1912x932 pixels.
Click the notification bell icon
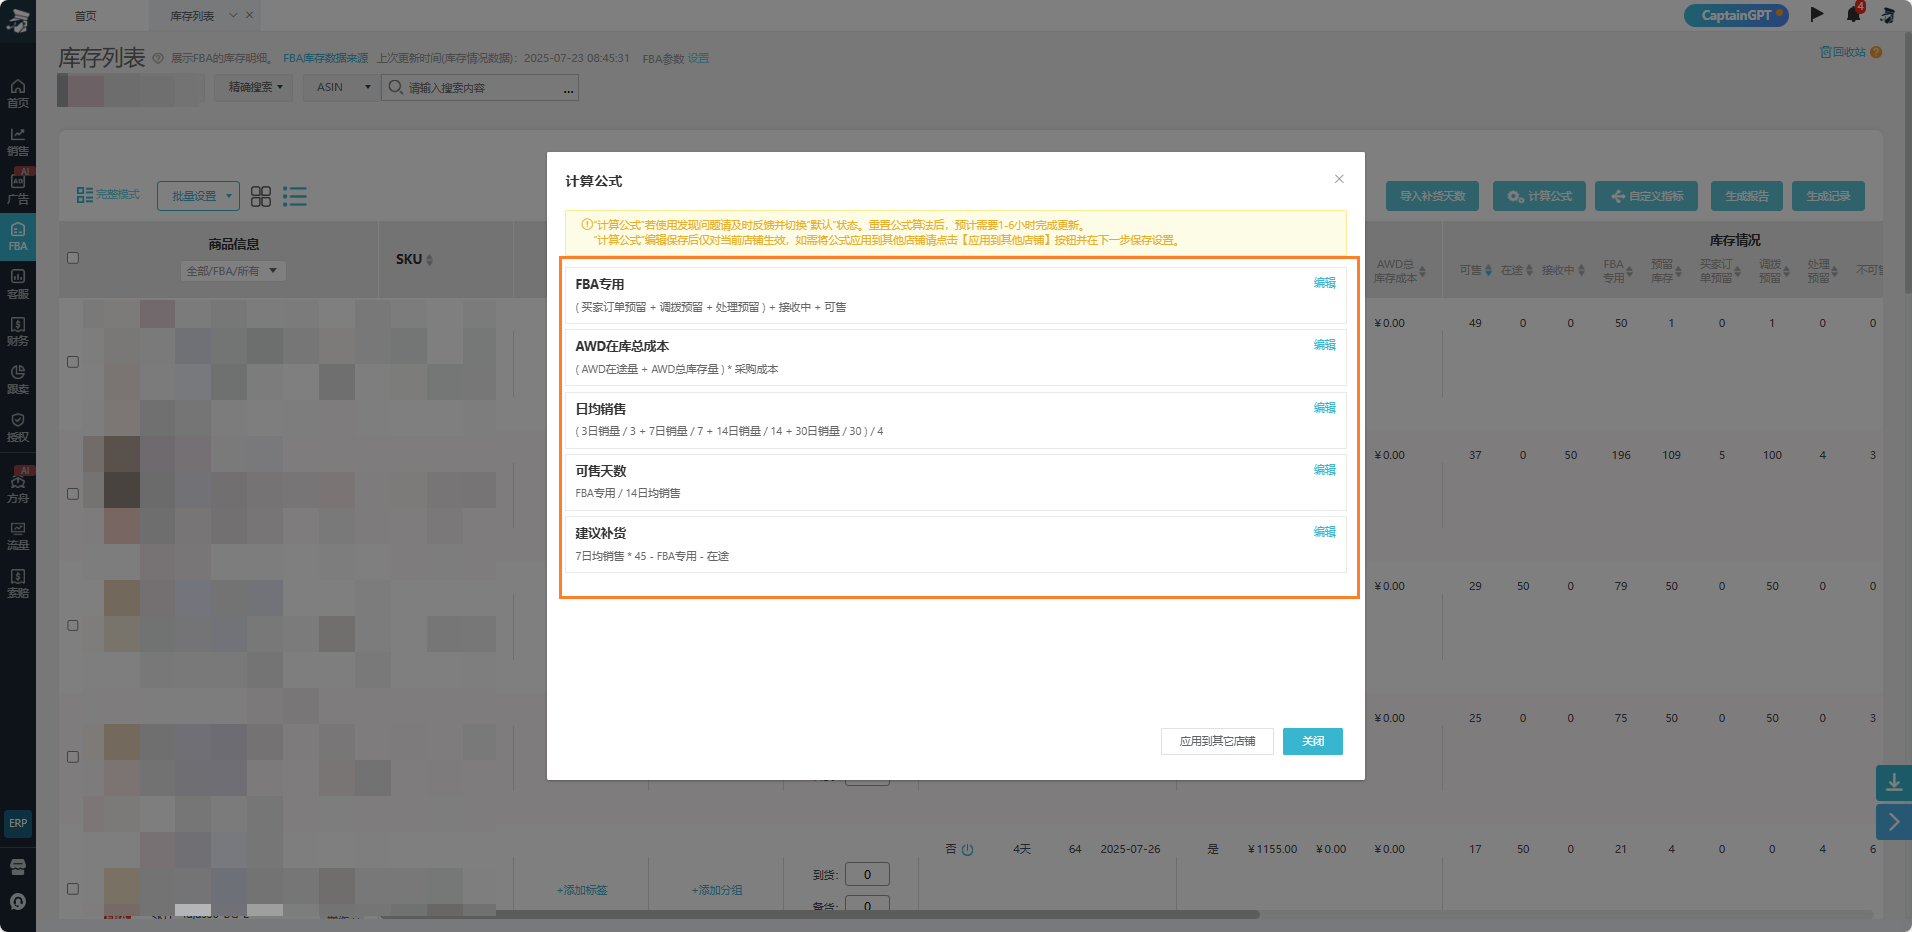coord(1854,14)
